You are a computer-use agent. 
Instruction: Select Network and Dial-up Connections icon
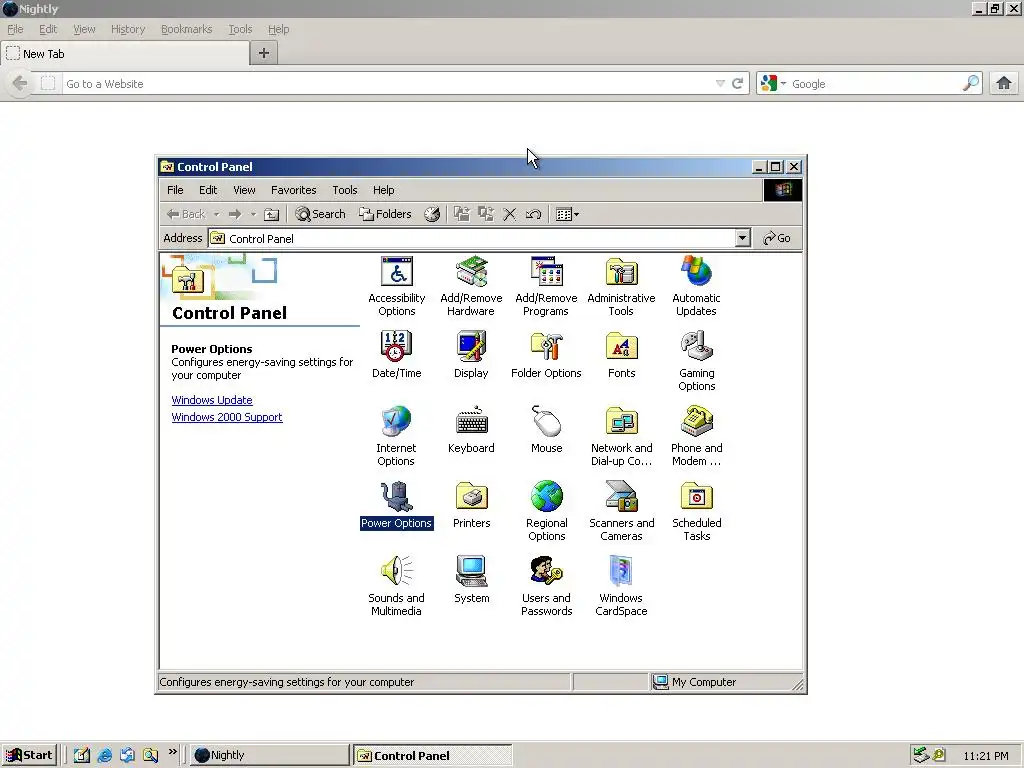point(621,422)
